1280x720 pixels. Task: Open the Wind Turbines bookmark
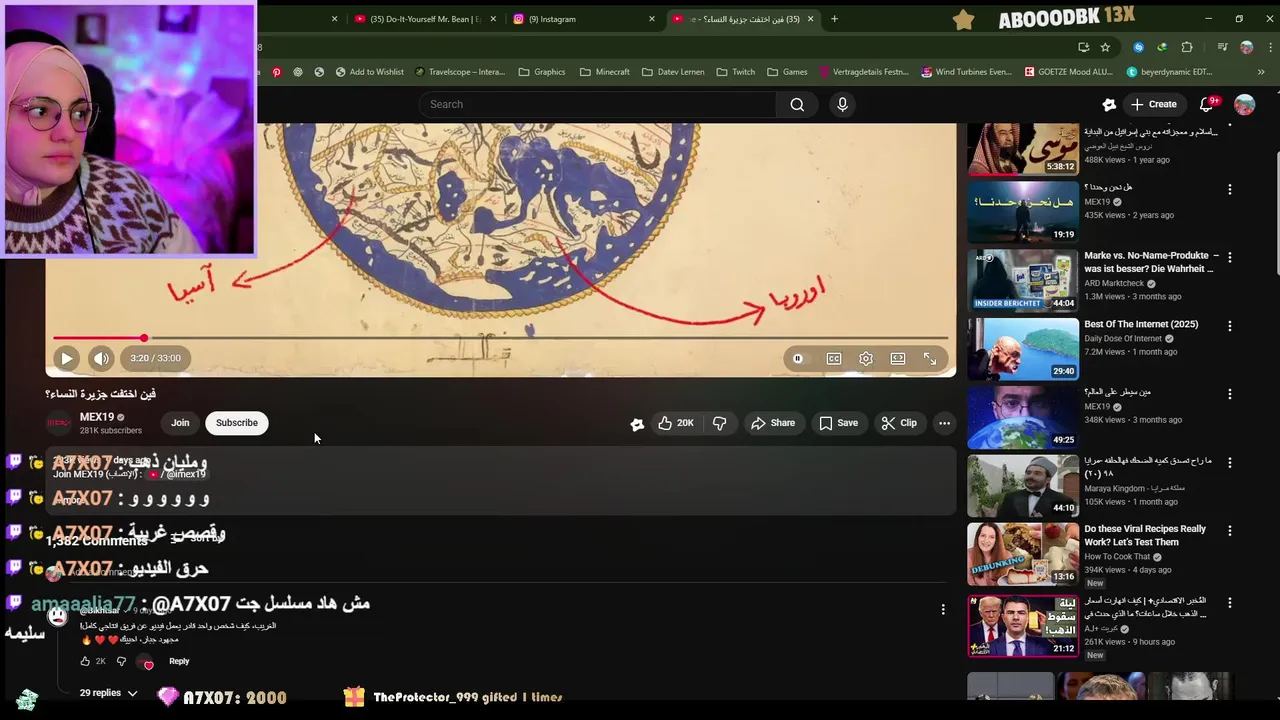point(967,72)
